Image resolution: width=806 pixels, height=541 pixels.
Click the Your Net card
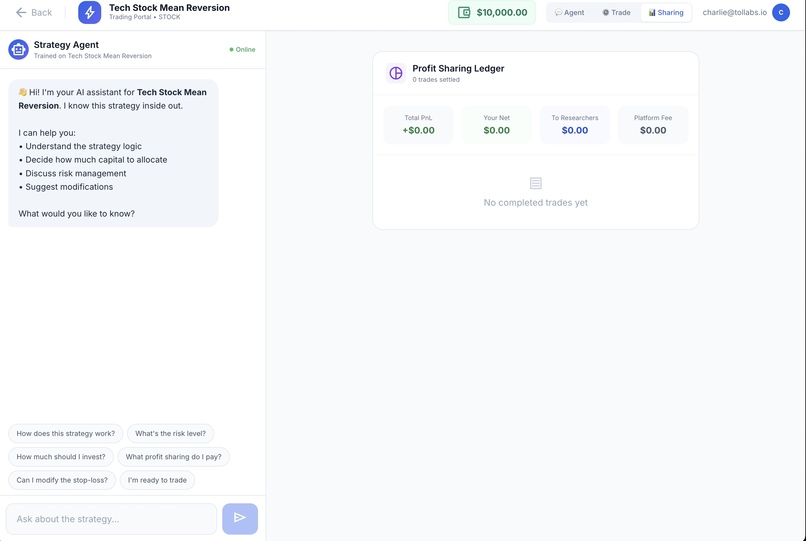tap(497, 125)
